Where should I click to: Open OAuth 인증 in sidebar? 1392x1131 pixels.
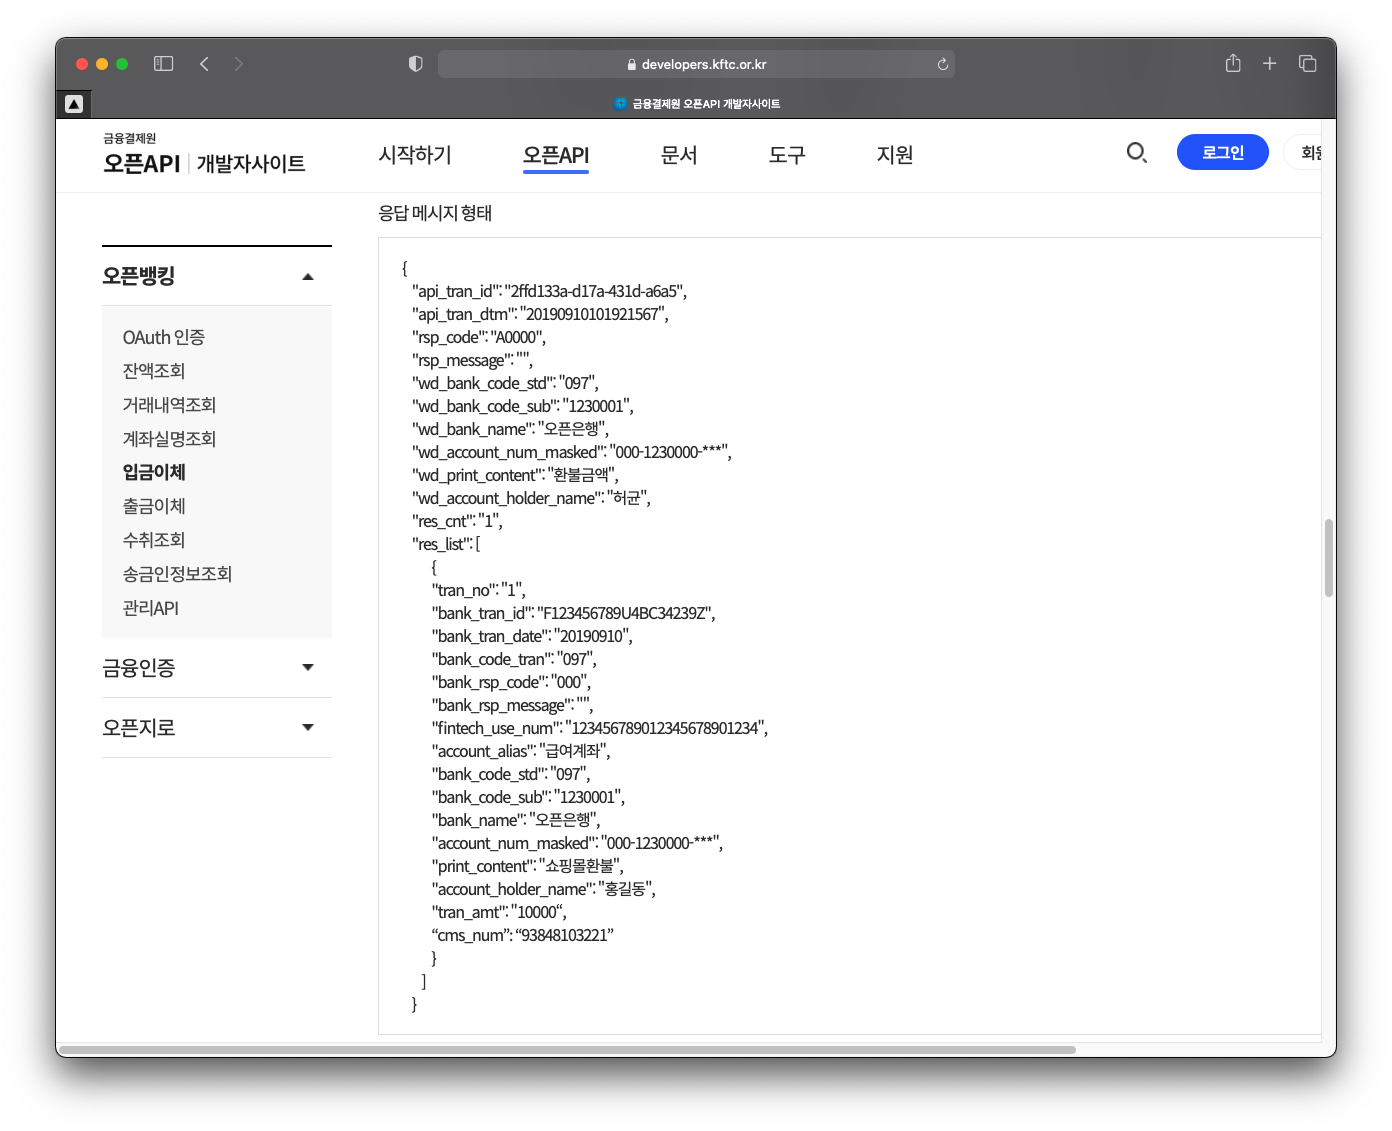point(164,337)
